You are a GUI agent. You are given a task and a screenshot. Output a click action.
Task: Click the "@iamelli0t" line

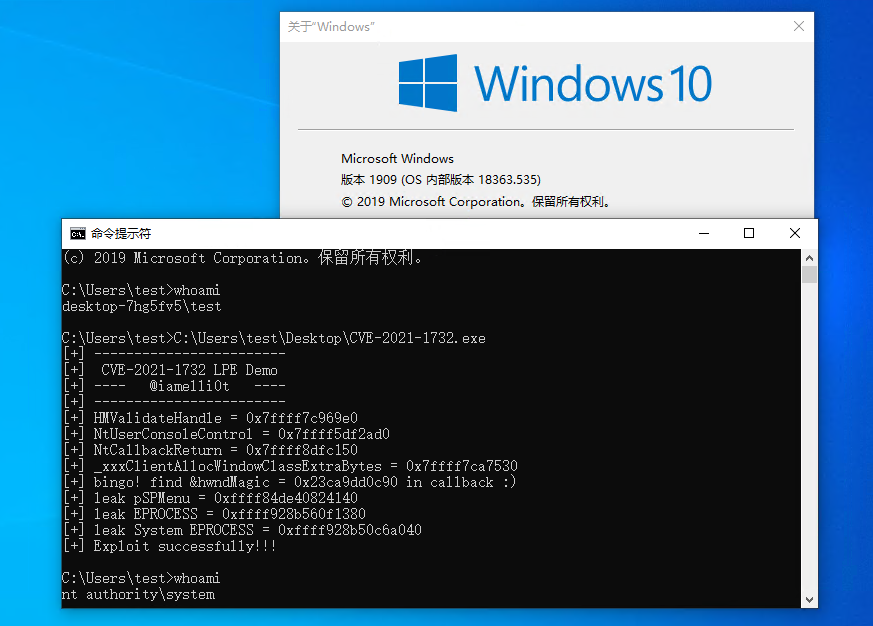click(174, 386)
